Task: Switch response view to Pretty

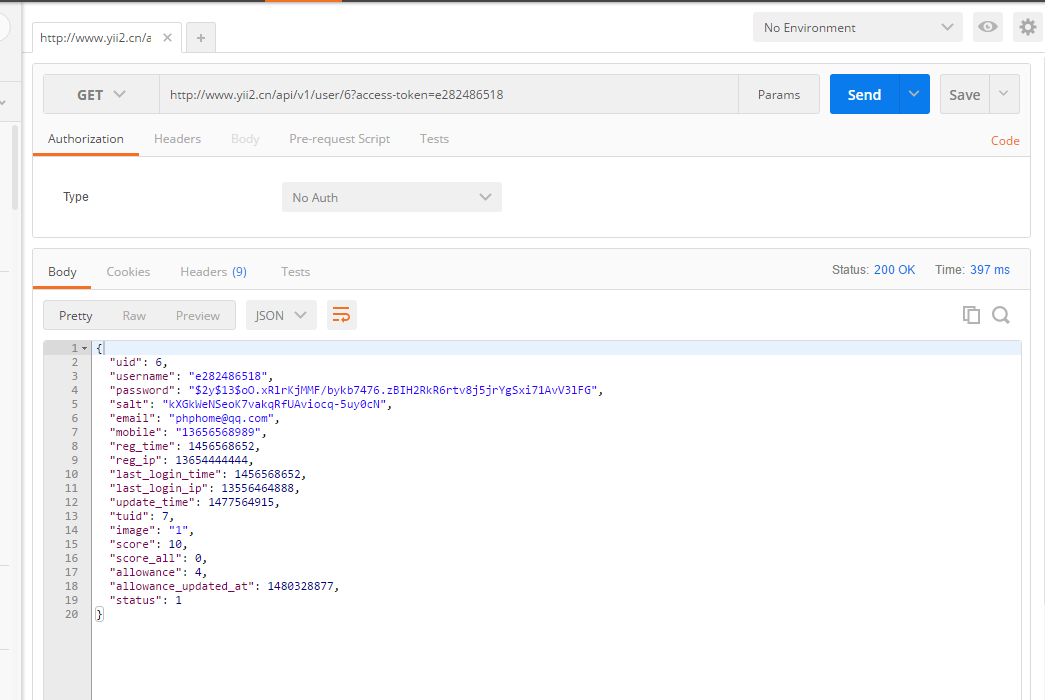Action: coord(75,316)
